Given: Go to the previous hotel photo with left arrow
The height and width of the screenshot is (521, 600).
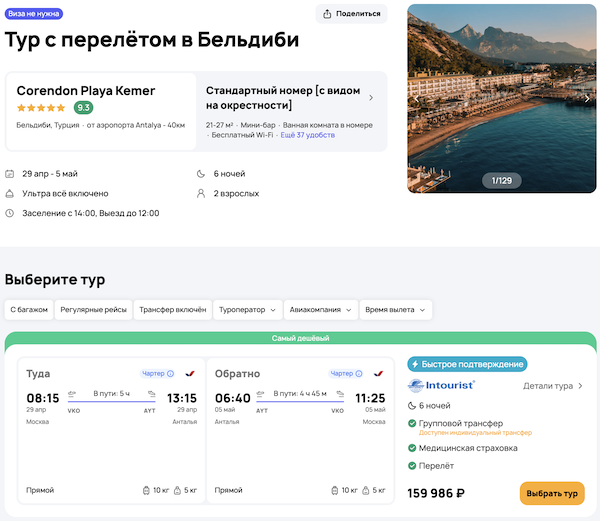Looking at the screenshot, I should 417,99.
